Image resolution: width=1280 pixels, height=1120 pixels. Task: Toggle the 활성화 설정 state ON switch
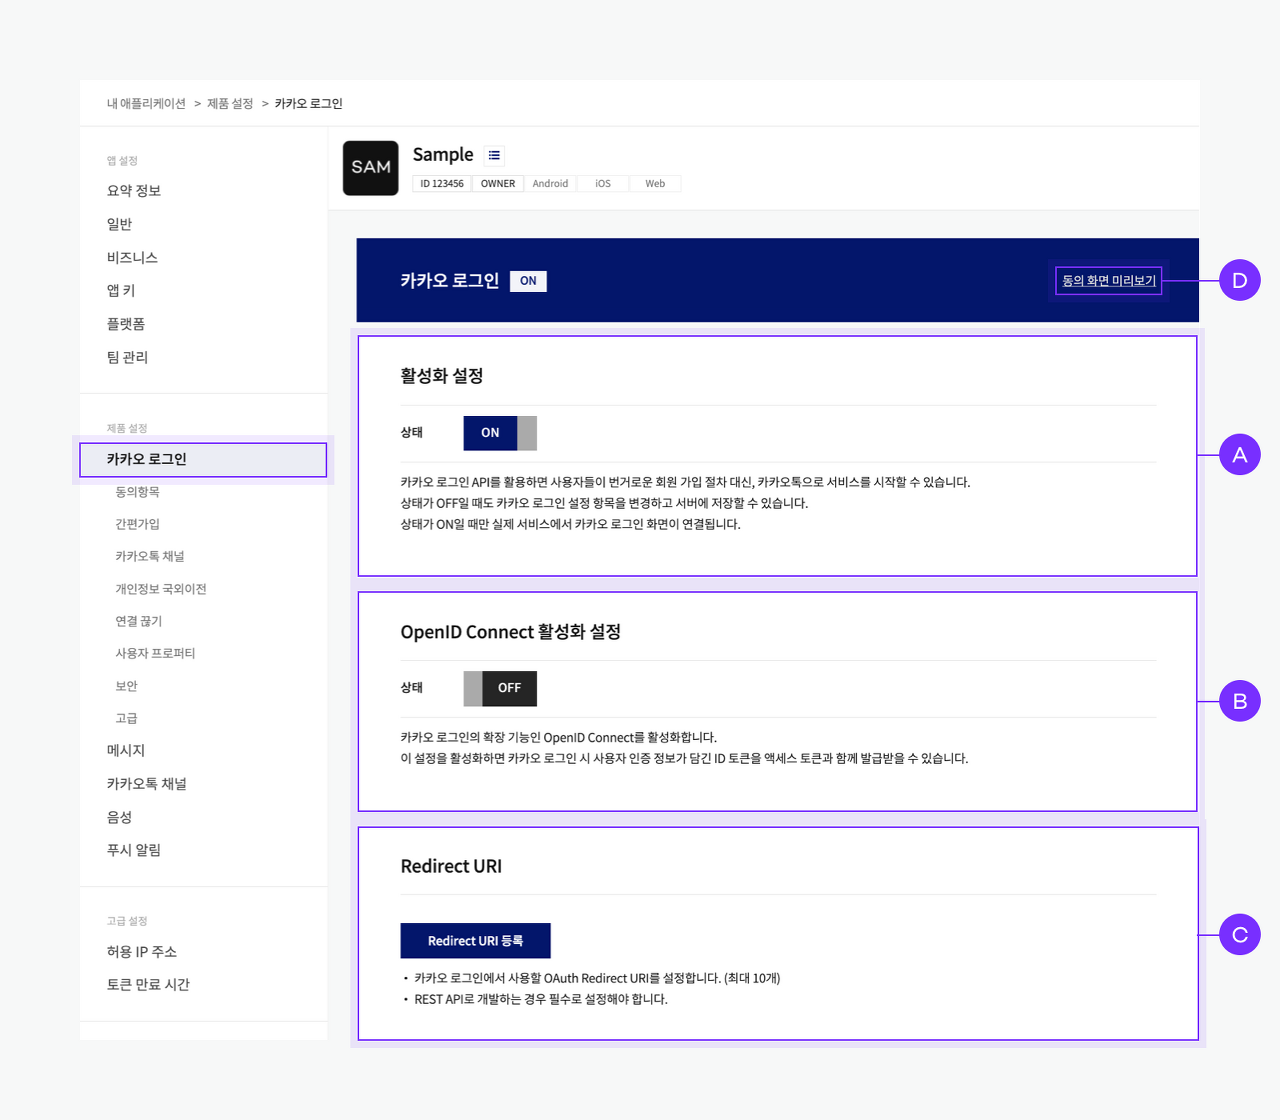click(x=500, y=433)
